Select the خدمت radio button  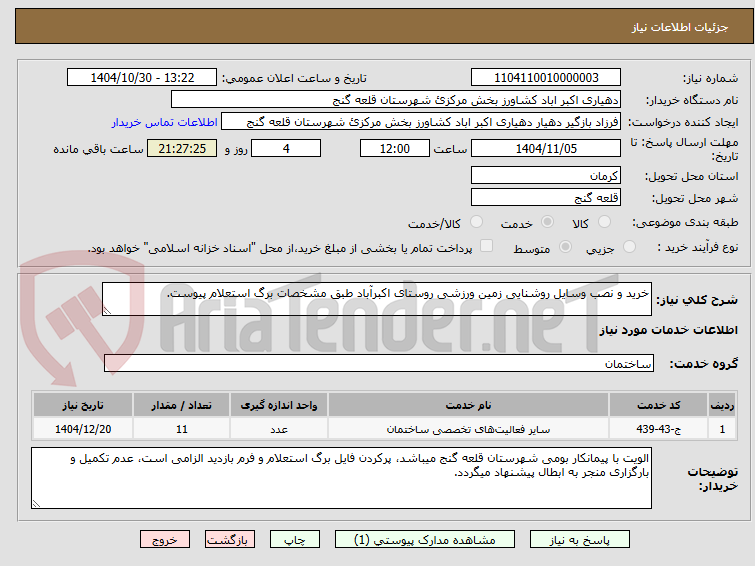[547, 222]
